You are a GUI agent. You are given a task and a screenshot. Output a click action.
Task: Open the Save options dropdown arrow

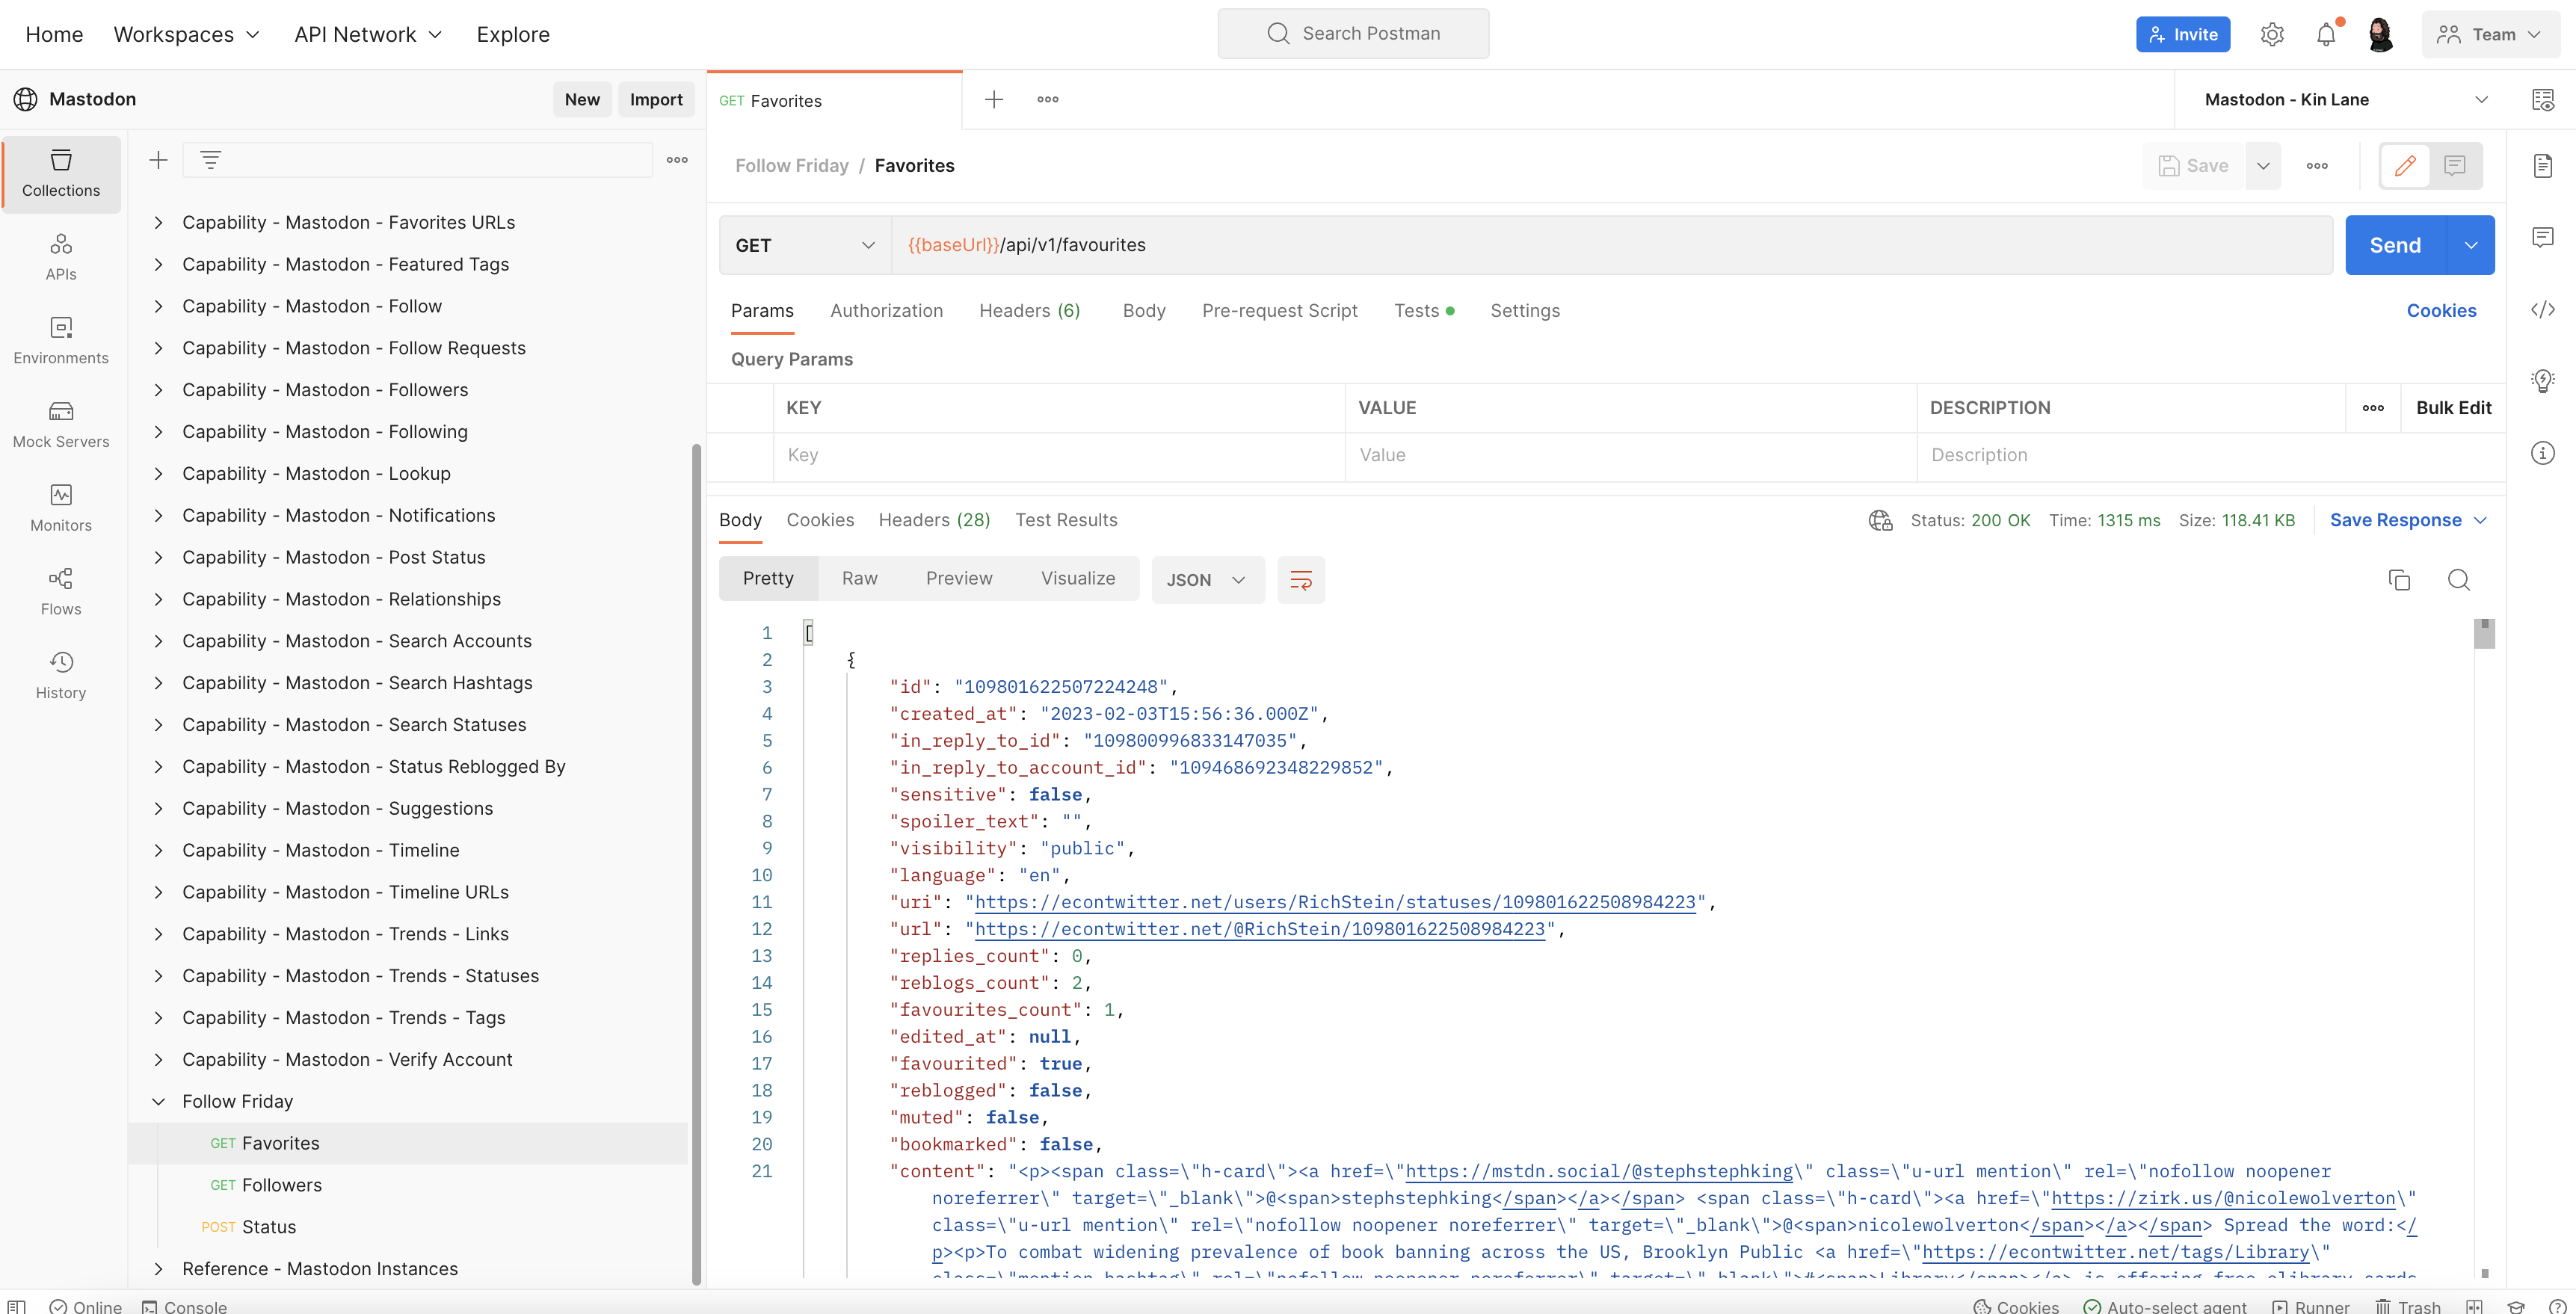(2262, 166)
